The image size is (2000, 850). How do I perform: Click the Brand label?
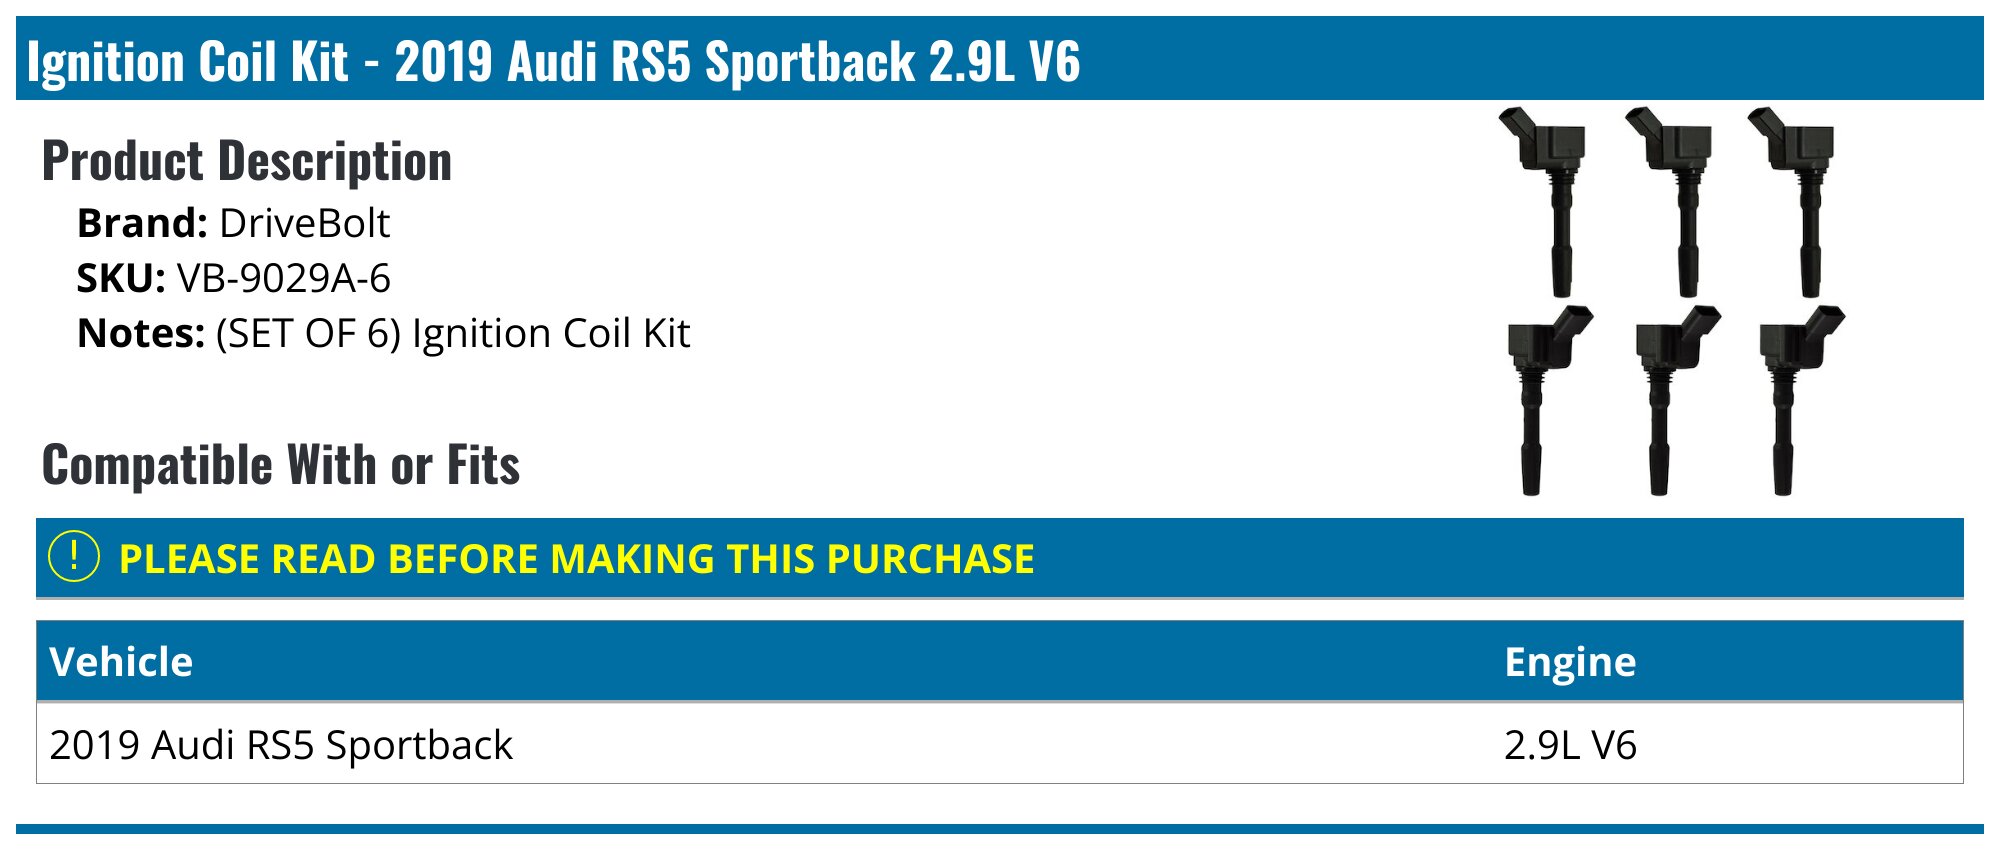[142, 223]
